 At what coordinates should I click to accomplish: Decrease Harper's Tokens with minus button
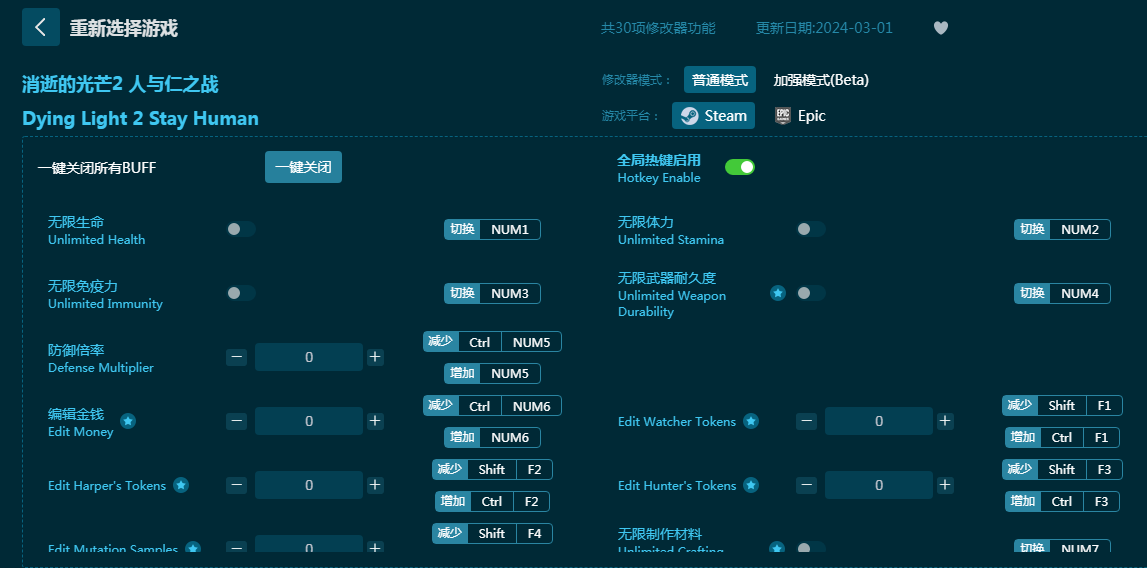pyautogui.click(x=236, y=485)
